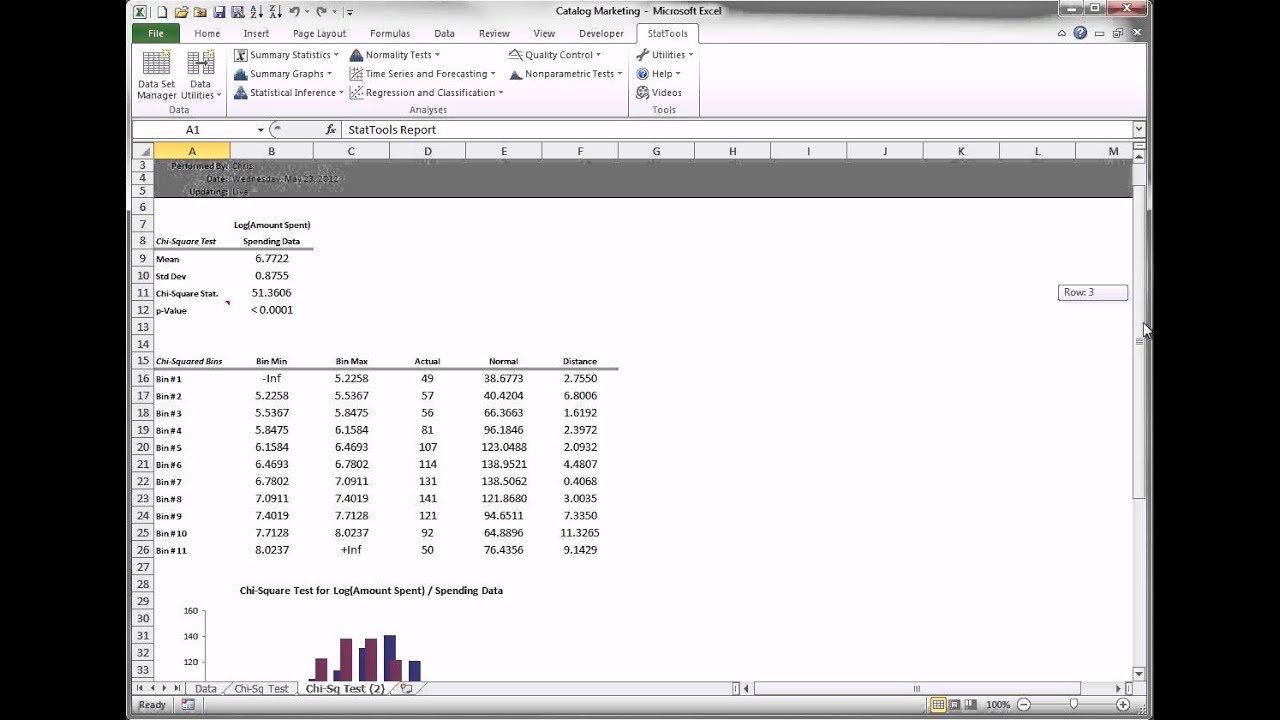Click the macro record icon in status bar

tap(188, 705)
